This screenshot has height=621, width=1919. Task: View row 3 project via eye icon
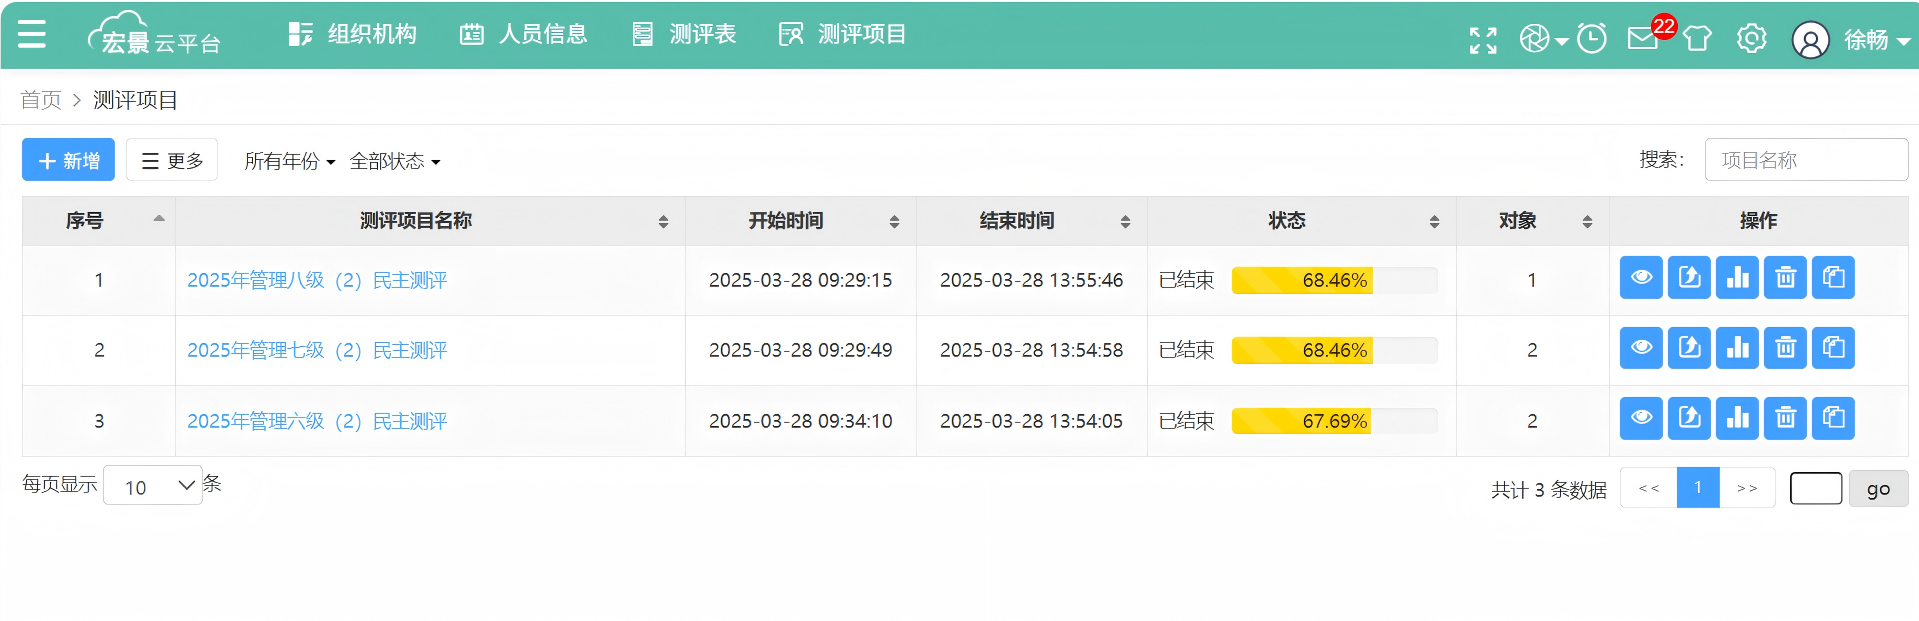(x=1641, y=418)
